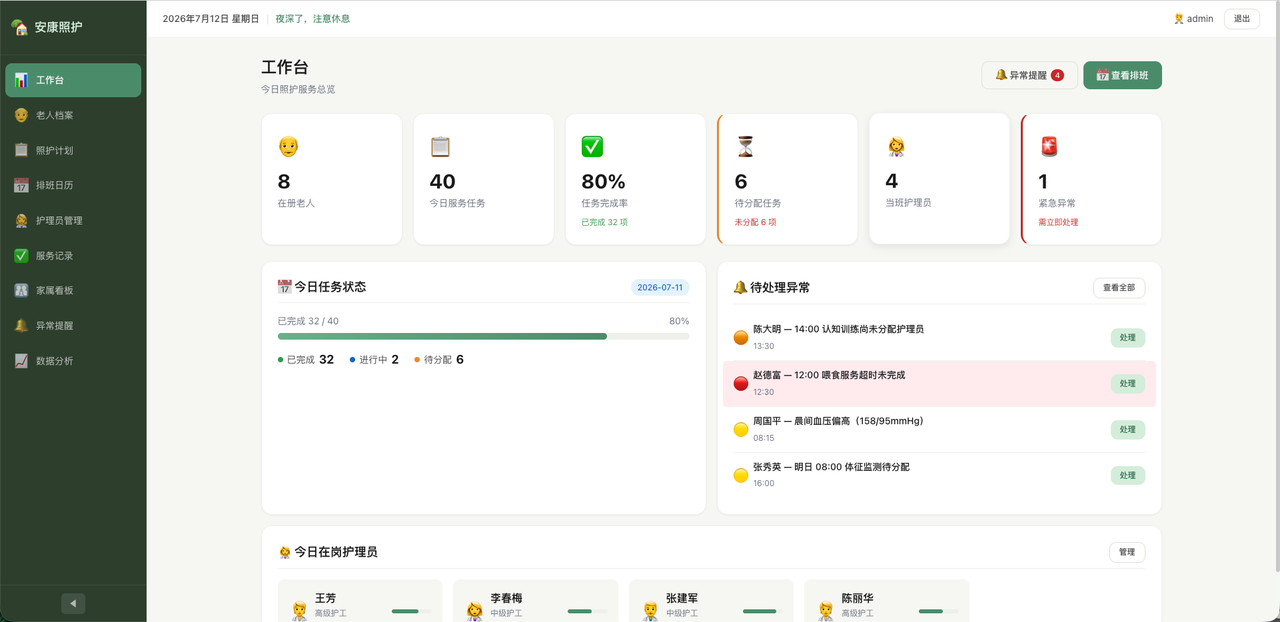Click 王芳 workload progress bar

point(411,611)
